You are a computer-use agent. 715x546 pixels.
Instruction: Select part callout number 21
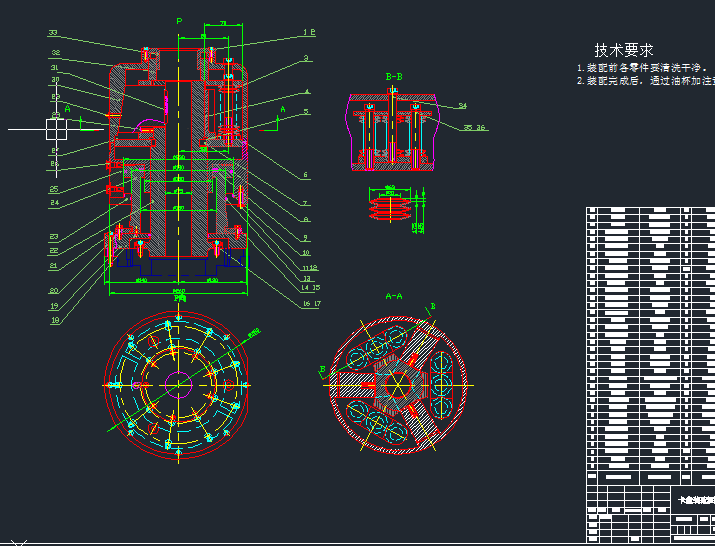[53, 266]
